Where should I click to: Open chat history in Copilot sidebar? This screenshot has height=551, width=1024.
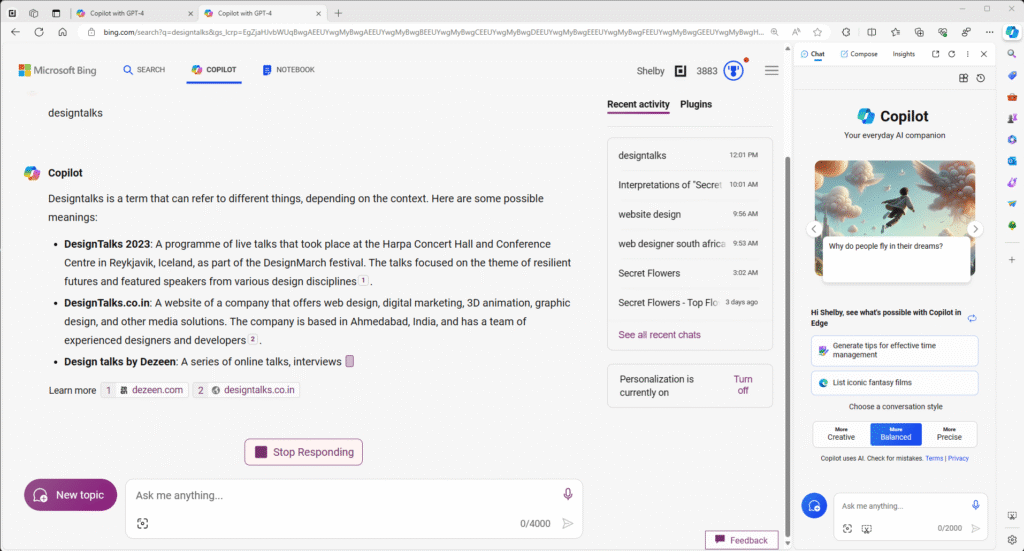980,78
